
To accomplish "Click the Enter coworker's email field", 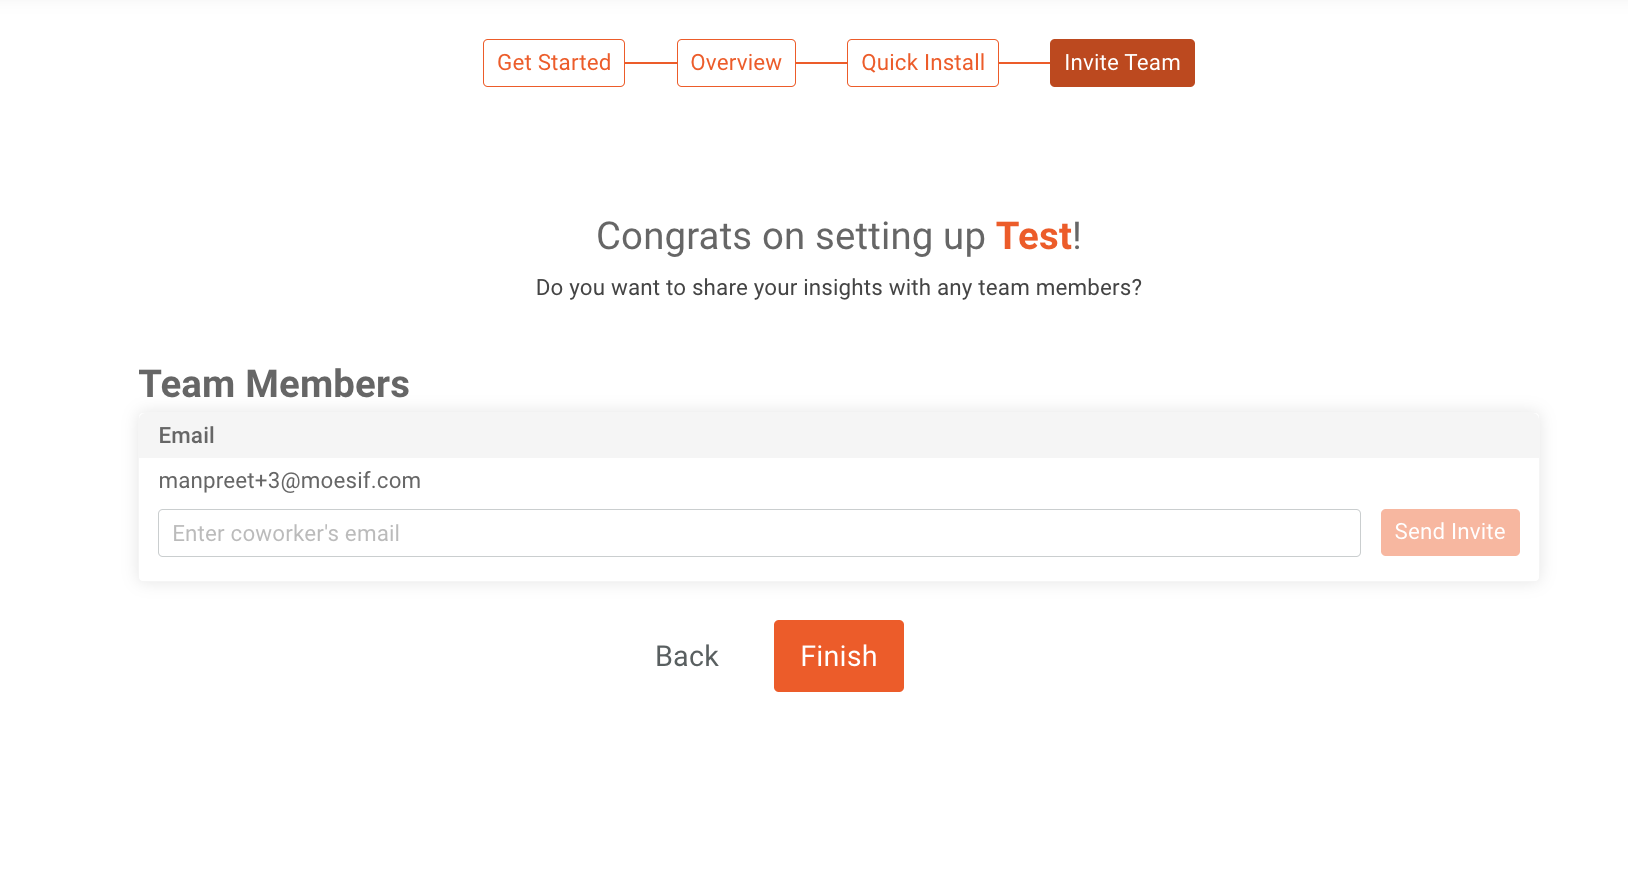I will 759,533.
